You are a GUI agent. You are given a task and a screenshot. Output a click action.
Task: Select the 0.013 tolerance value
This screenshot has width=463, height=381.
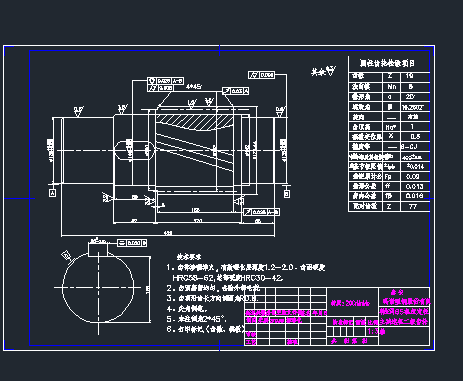[414, 186]
